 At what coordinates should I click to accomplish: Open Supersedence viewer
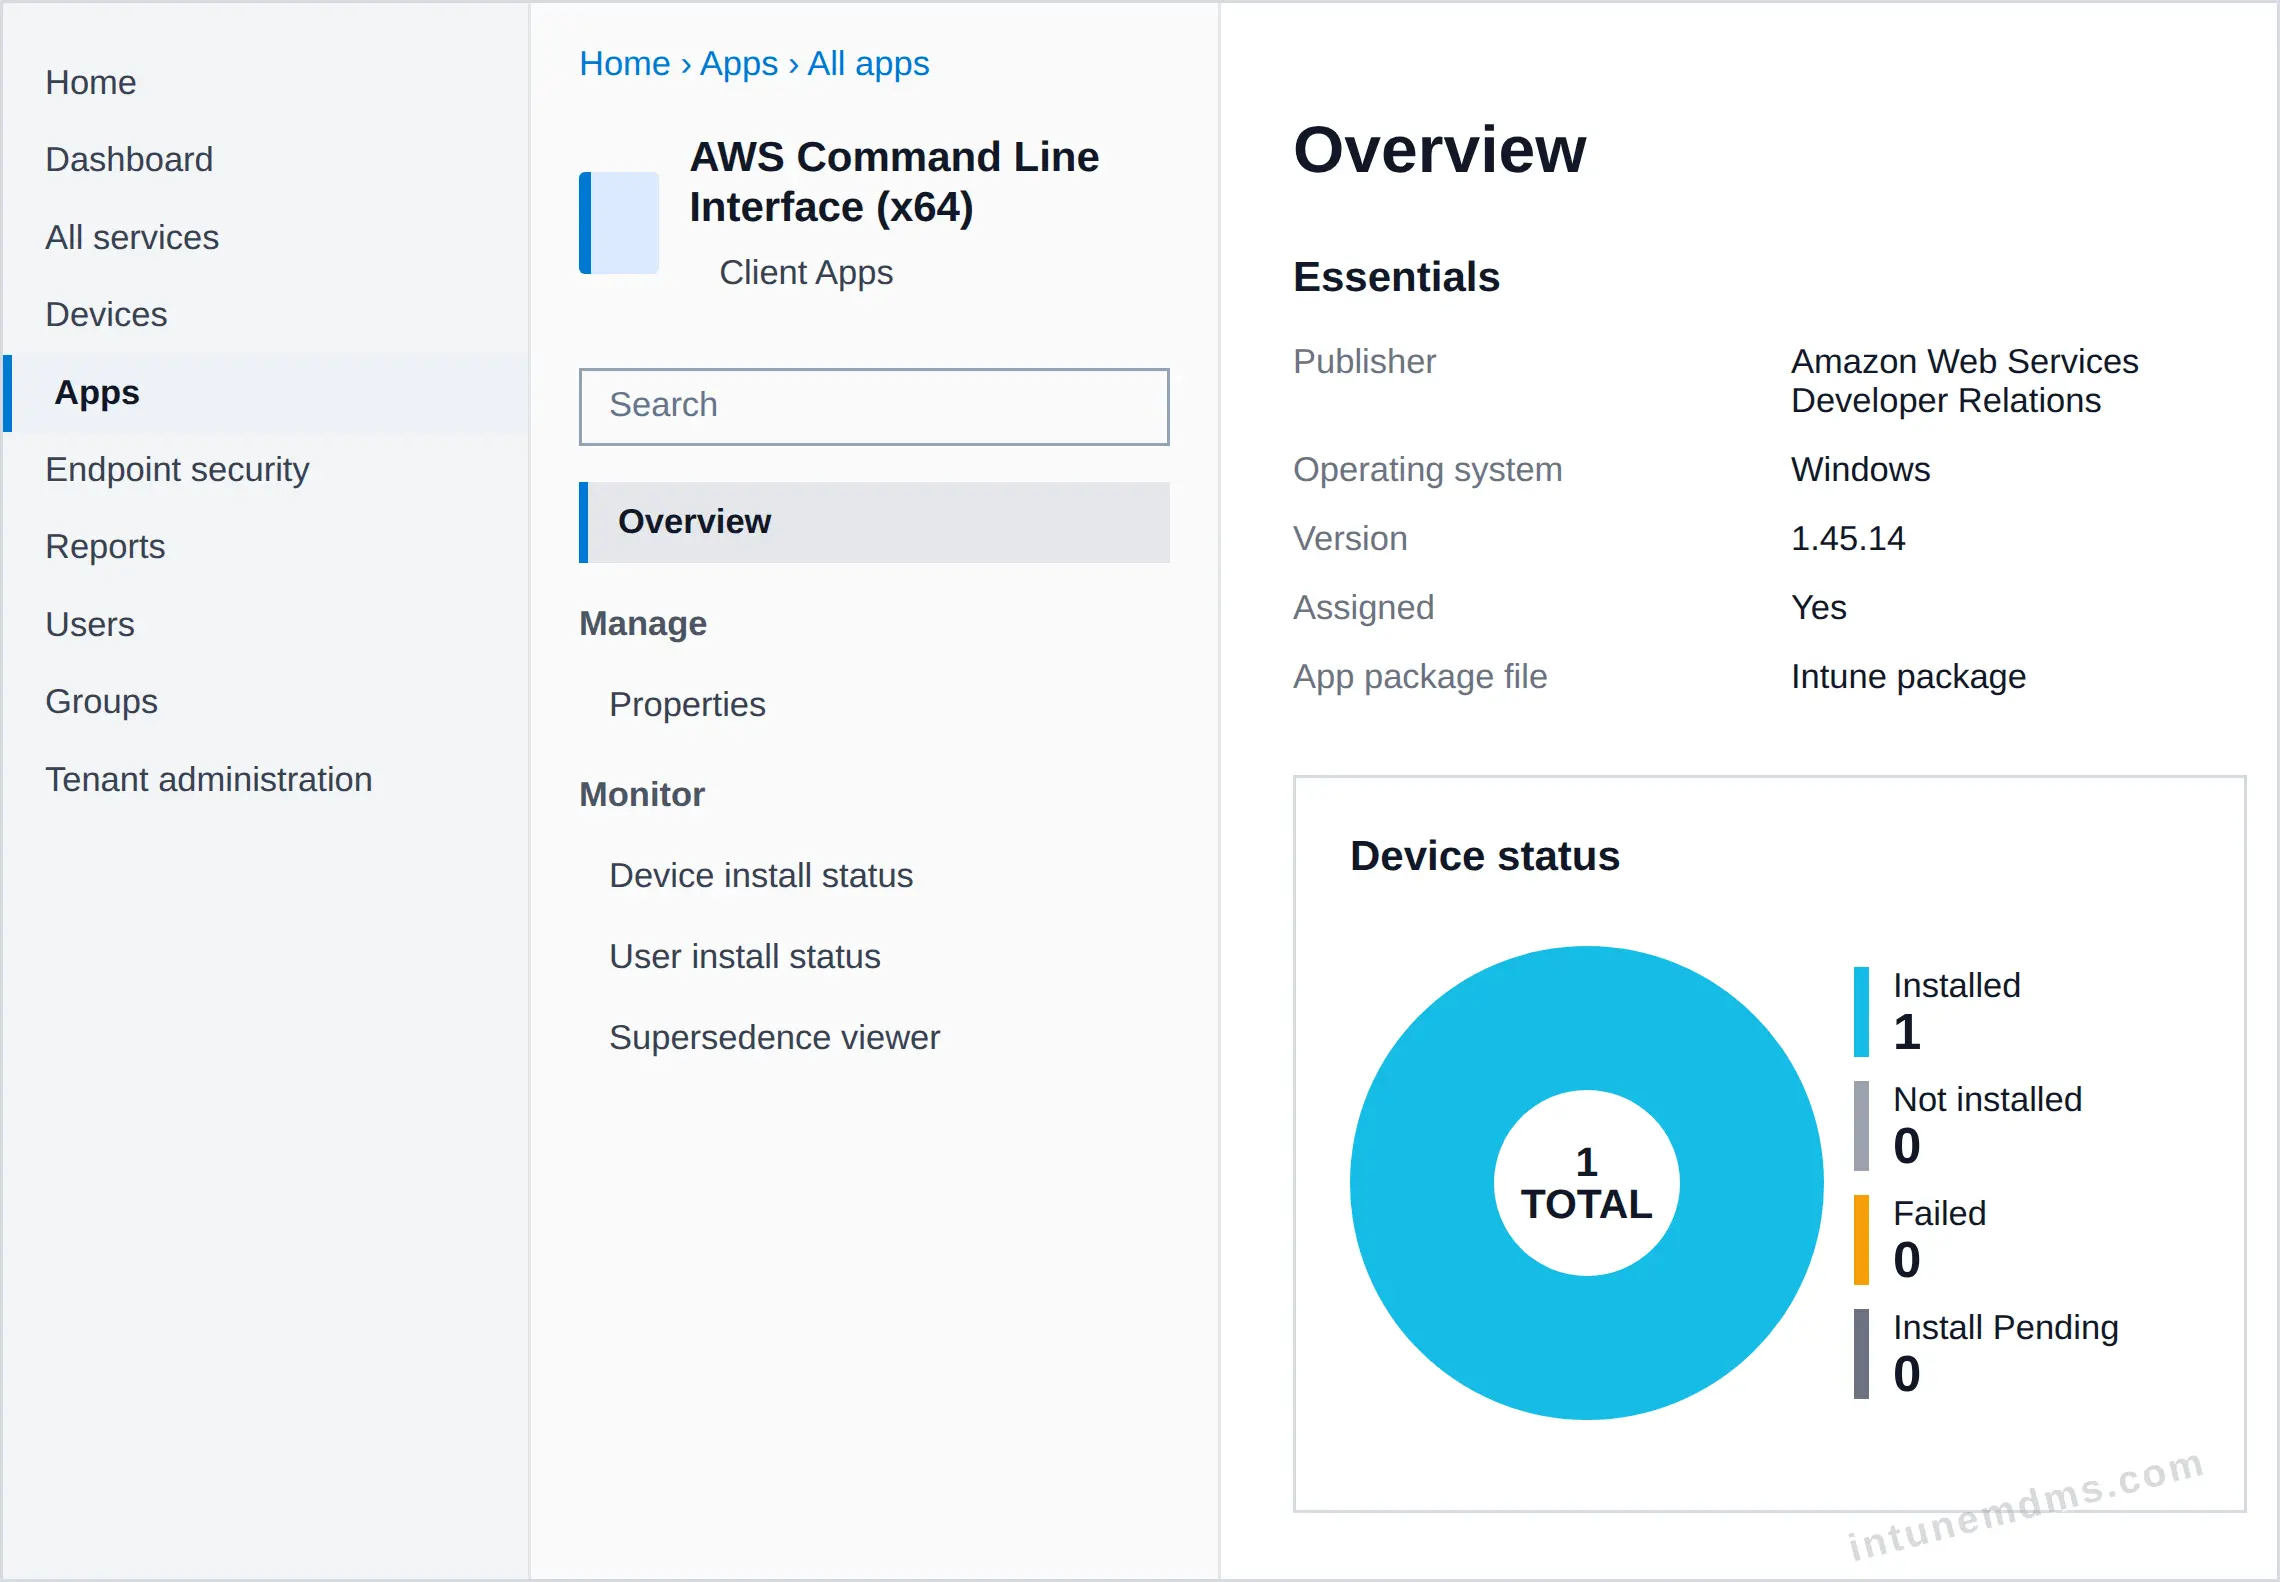[x=774, y=1037]
